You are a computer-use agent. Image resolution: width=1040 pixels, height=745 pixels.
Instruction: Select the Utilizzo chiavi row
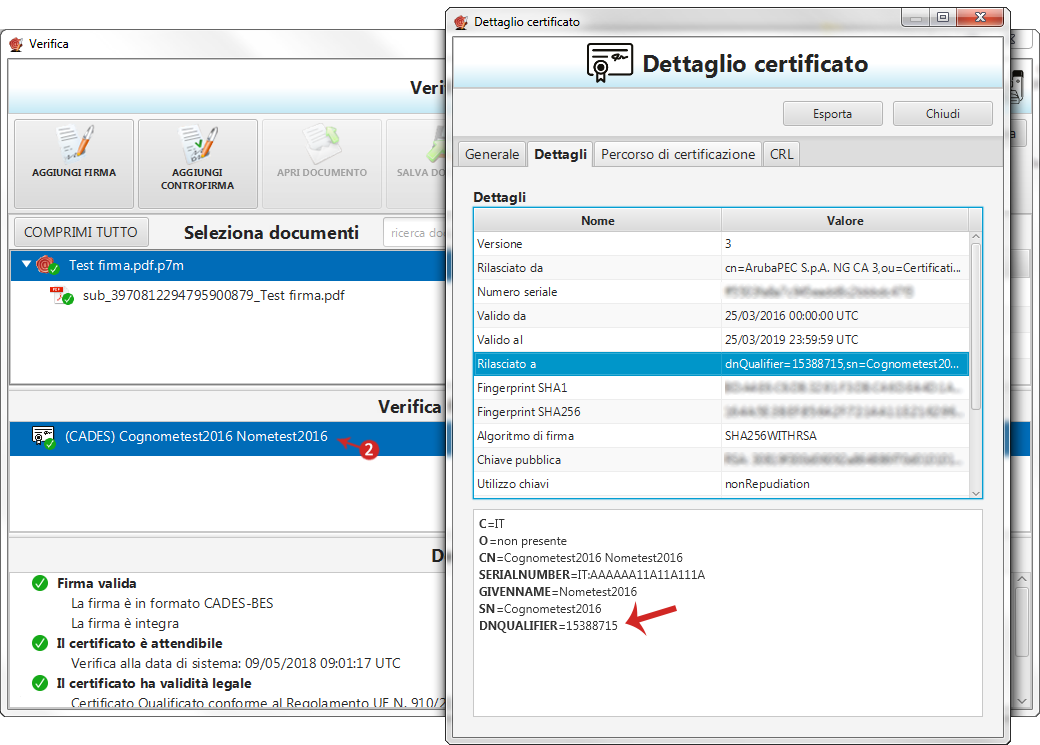[722, 484]
